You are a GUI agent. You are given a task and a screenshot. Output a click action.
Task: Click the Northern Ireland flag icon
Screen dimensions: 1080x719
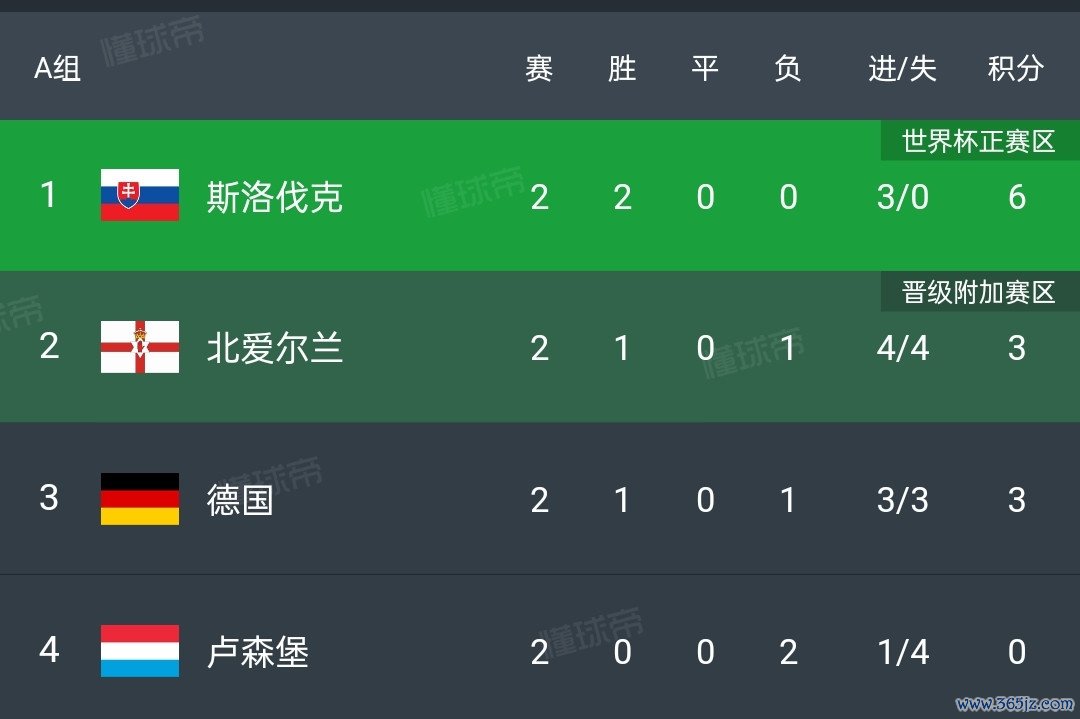[x=140, y=347]
